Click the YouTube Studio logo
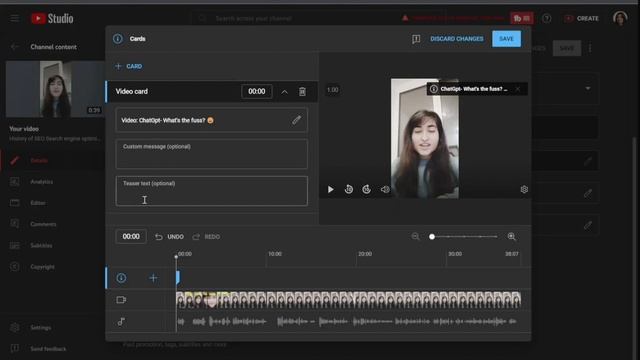The image size is (640, 360). click(52, 18)
